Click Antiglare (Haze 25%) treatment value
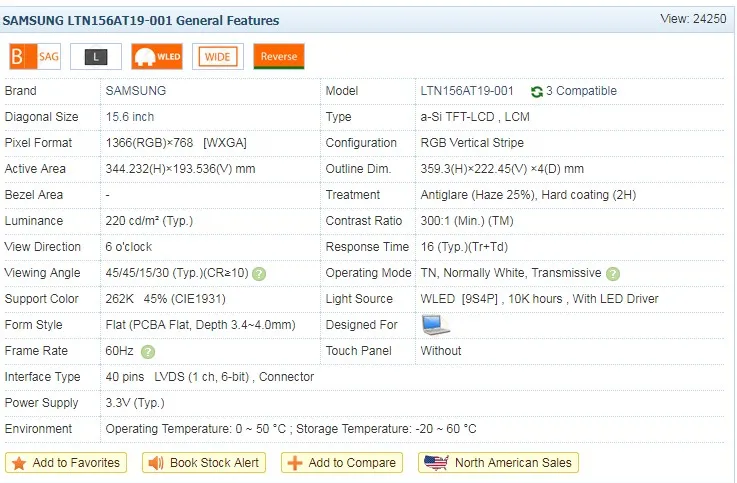 [528, 195]
